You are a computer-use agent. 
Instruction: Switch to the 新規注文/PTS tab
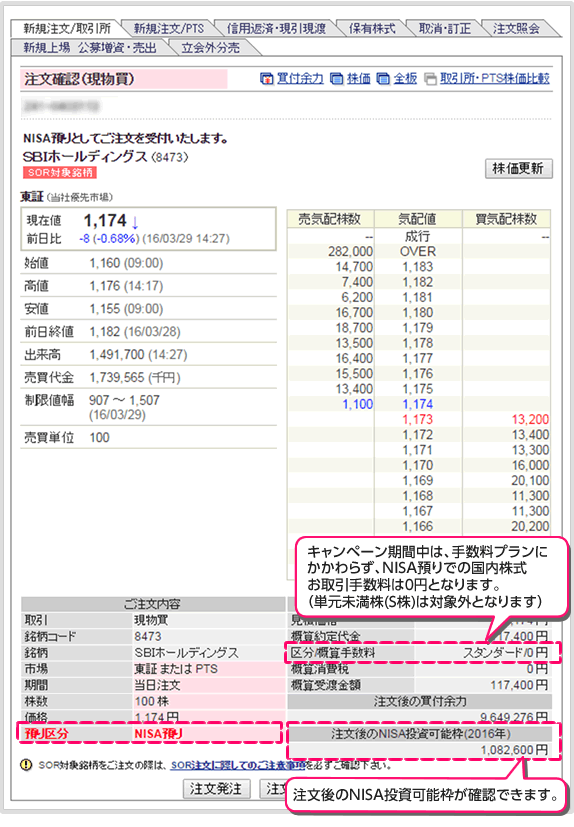click(168, 28)
